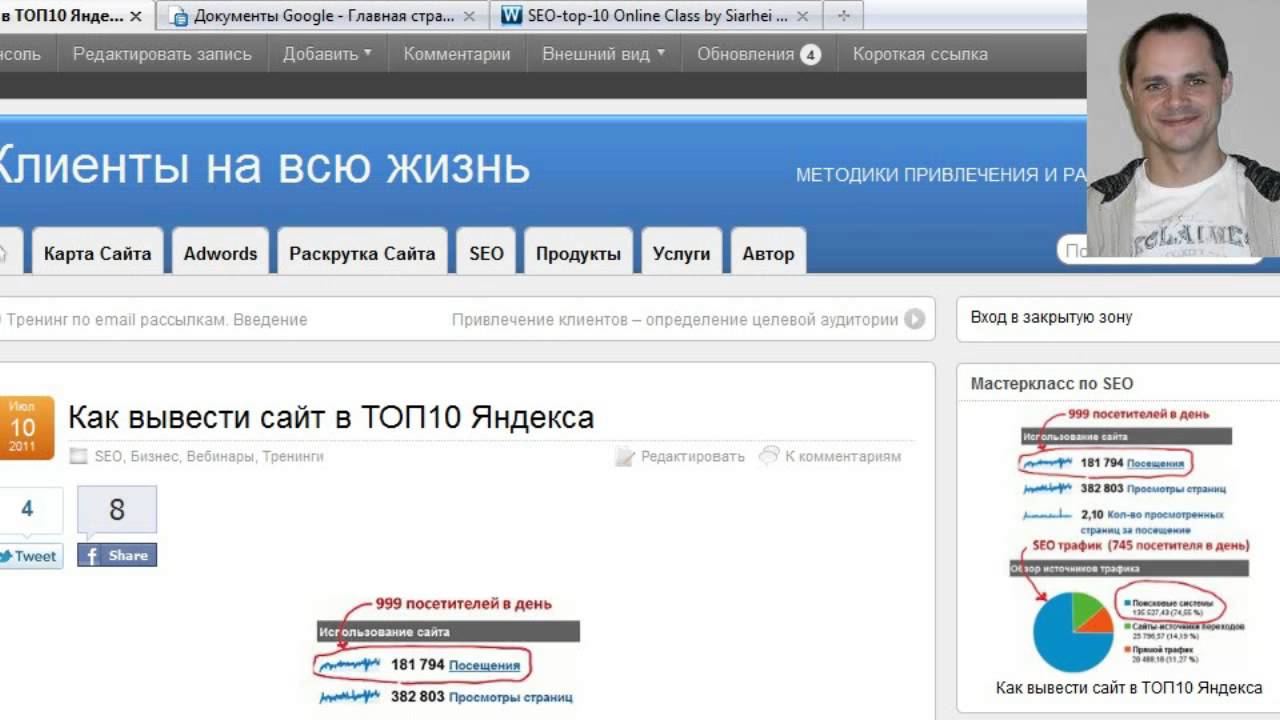Close the SEO-top-10 Online Class tab
Image resolution: width=1280 pixels, height=720 pixels.
(x=802, y=16)
